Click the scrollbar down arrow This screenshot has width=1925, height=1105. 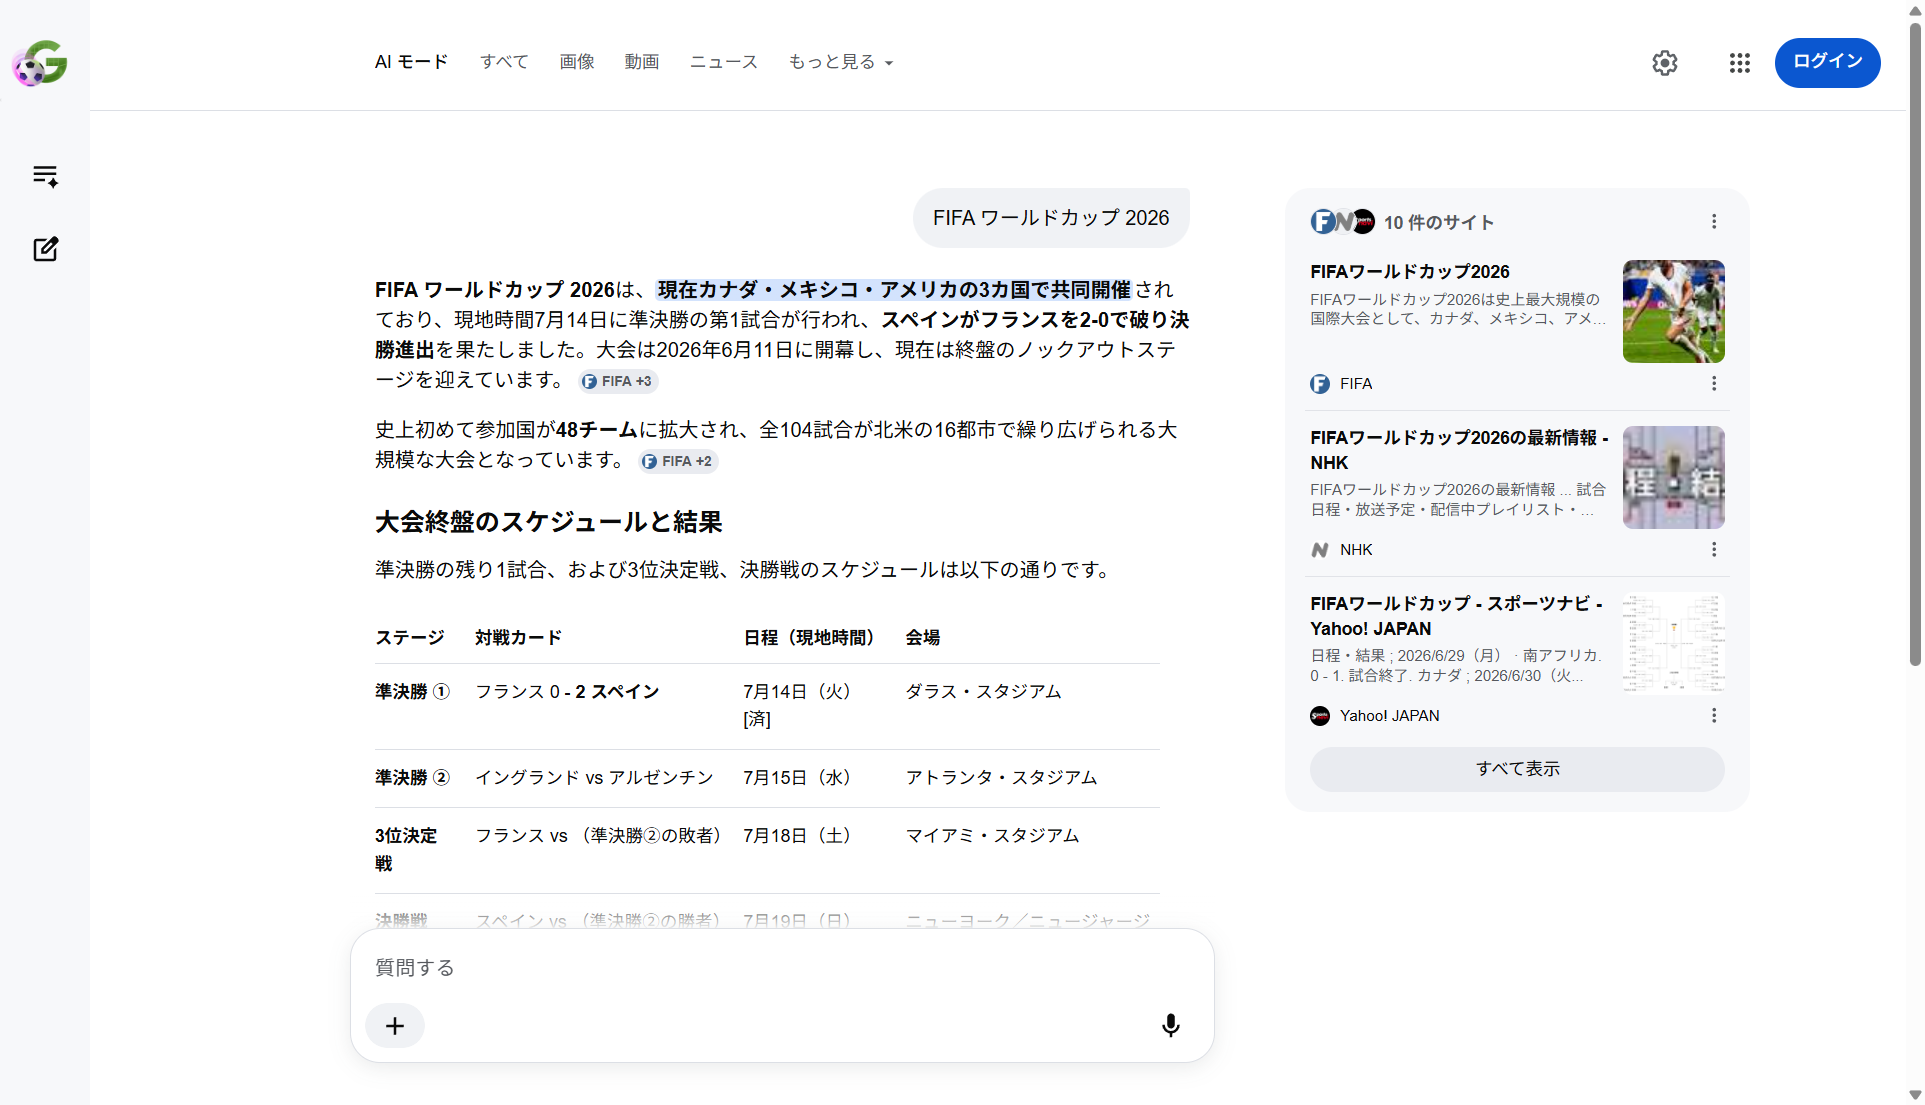click(1914, 1095)
